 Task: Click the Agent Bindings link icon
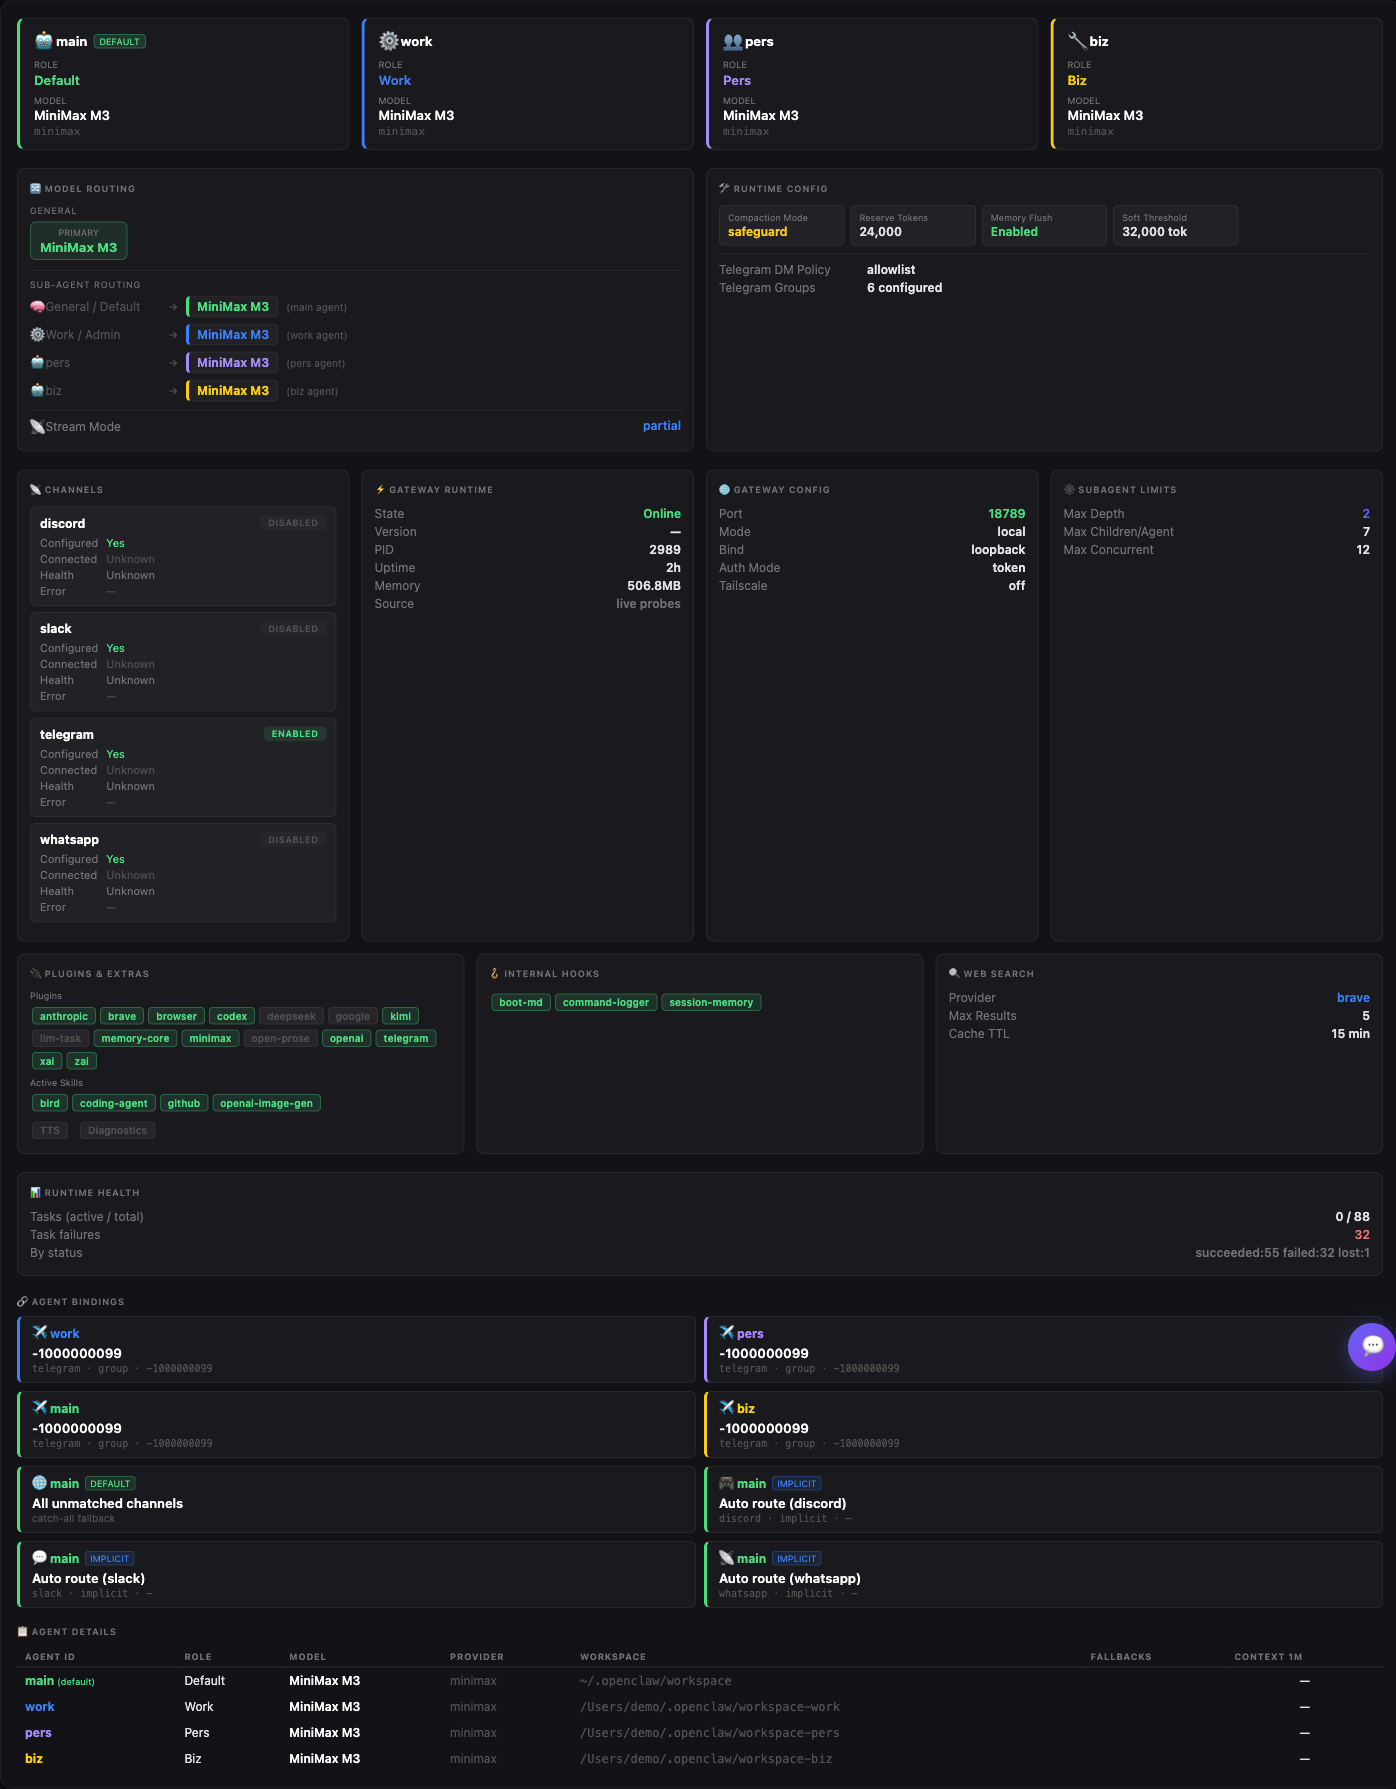coord(23,1302)
